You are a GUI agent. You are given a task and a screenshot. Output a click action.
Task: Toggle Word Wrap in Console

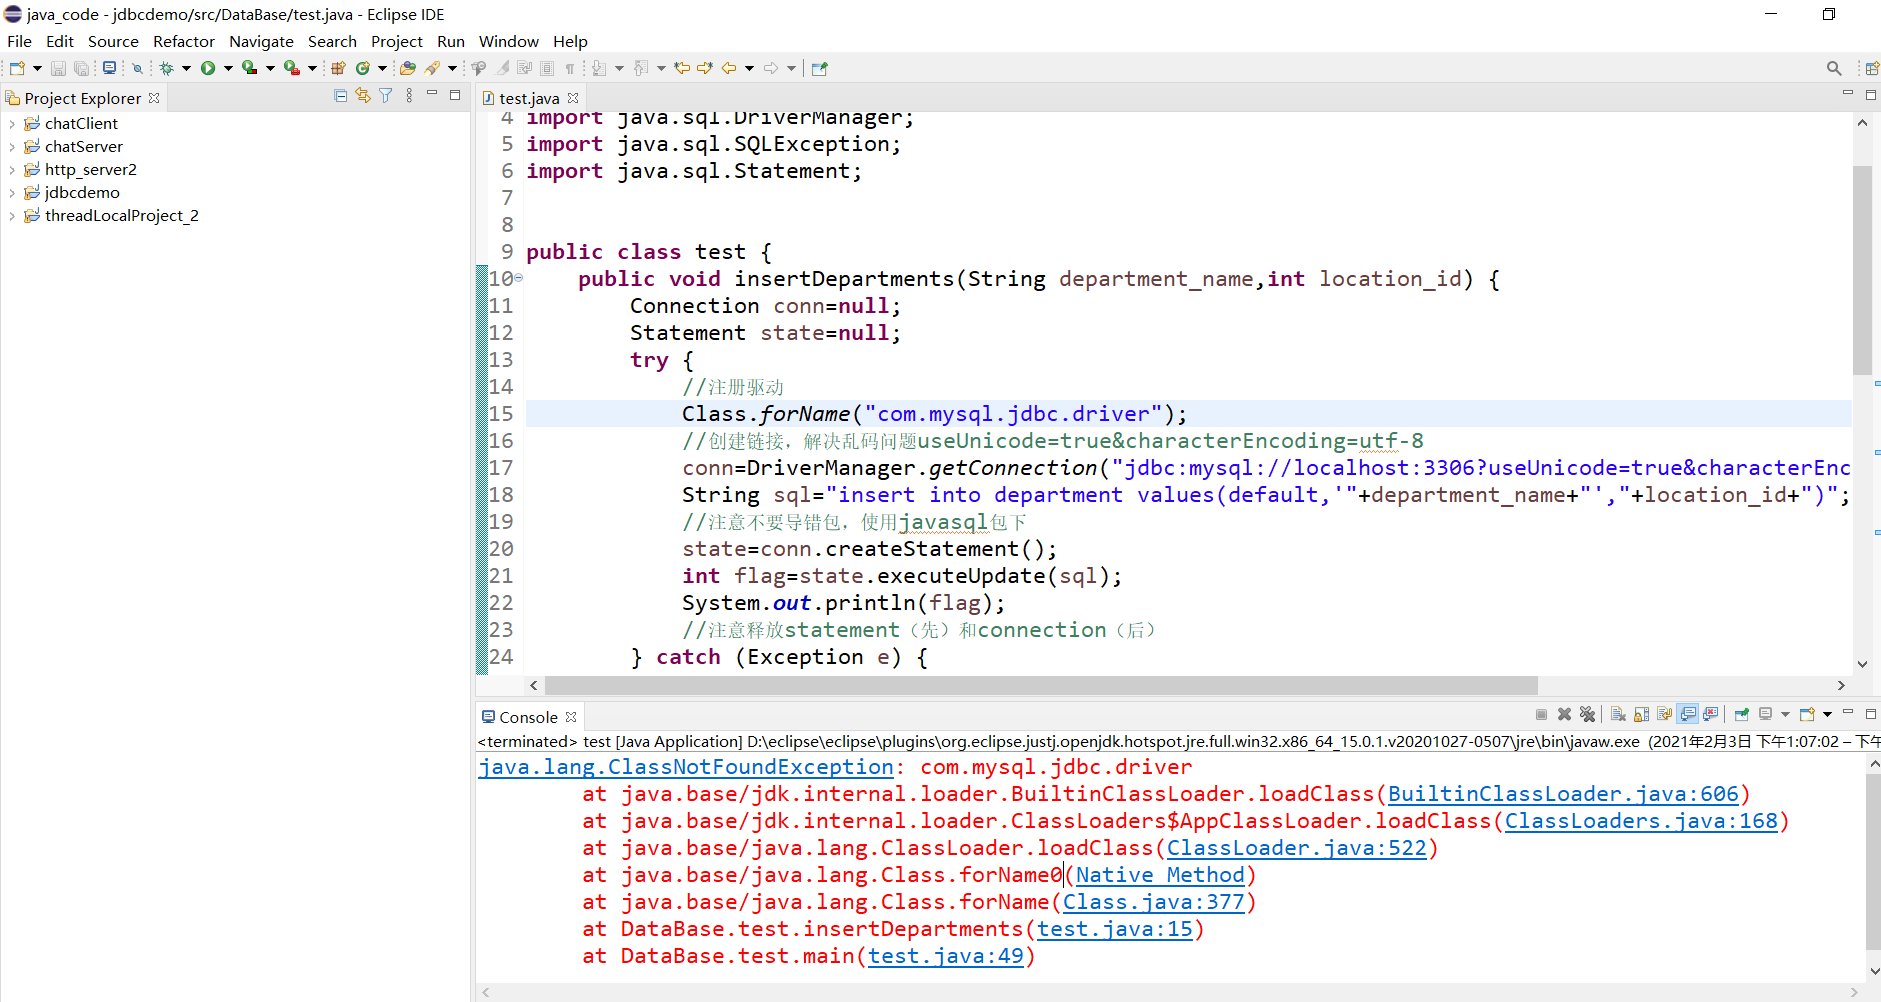[x=1664, y=714]
